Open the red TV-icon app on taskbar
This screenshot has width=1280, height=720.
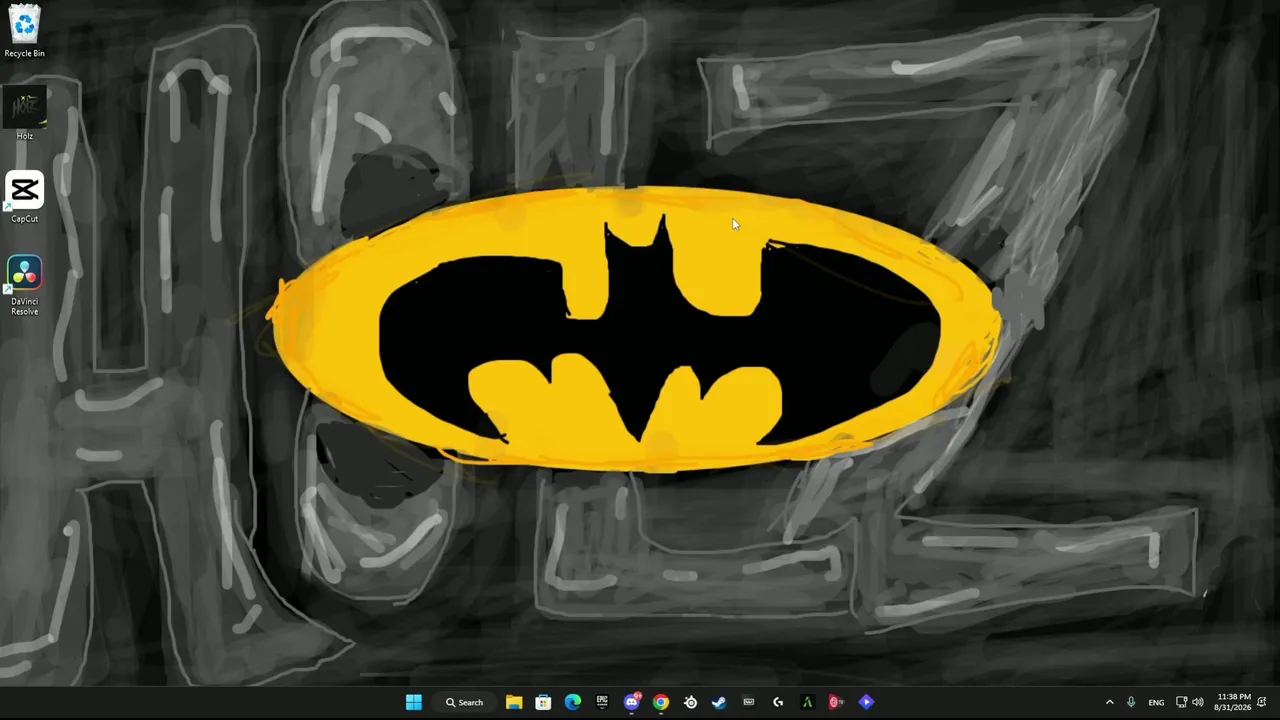(x=837, y=702)
